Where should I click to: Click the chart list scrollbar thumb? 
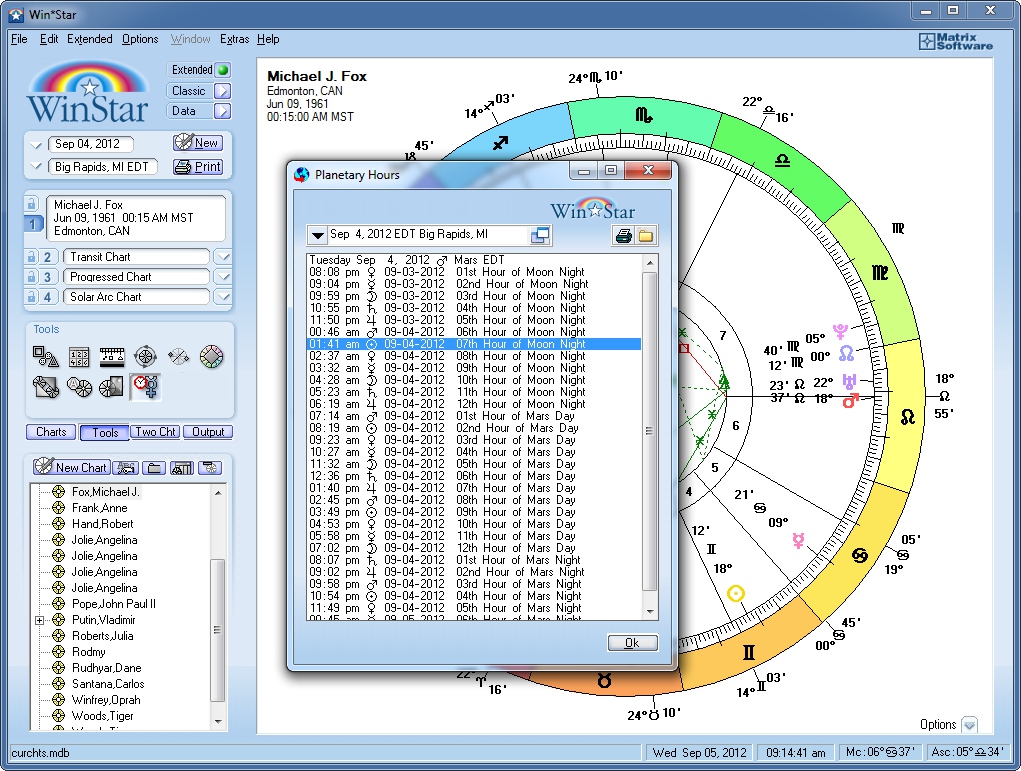pyautogui.click(x=217, y=630)
